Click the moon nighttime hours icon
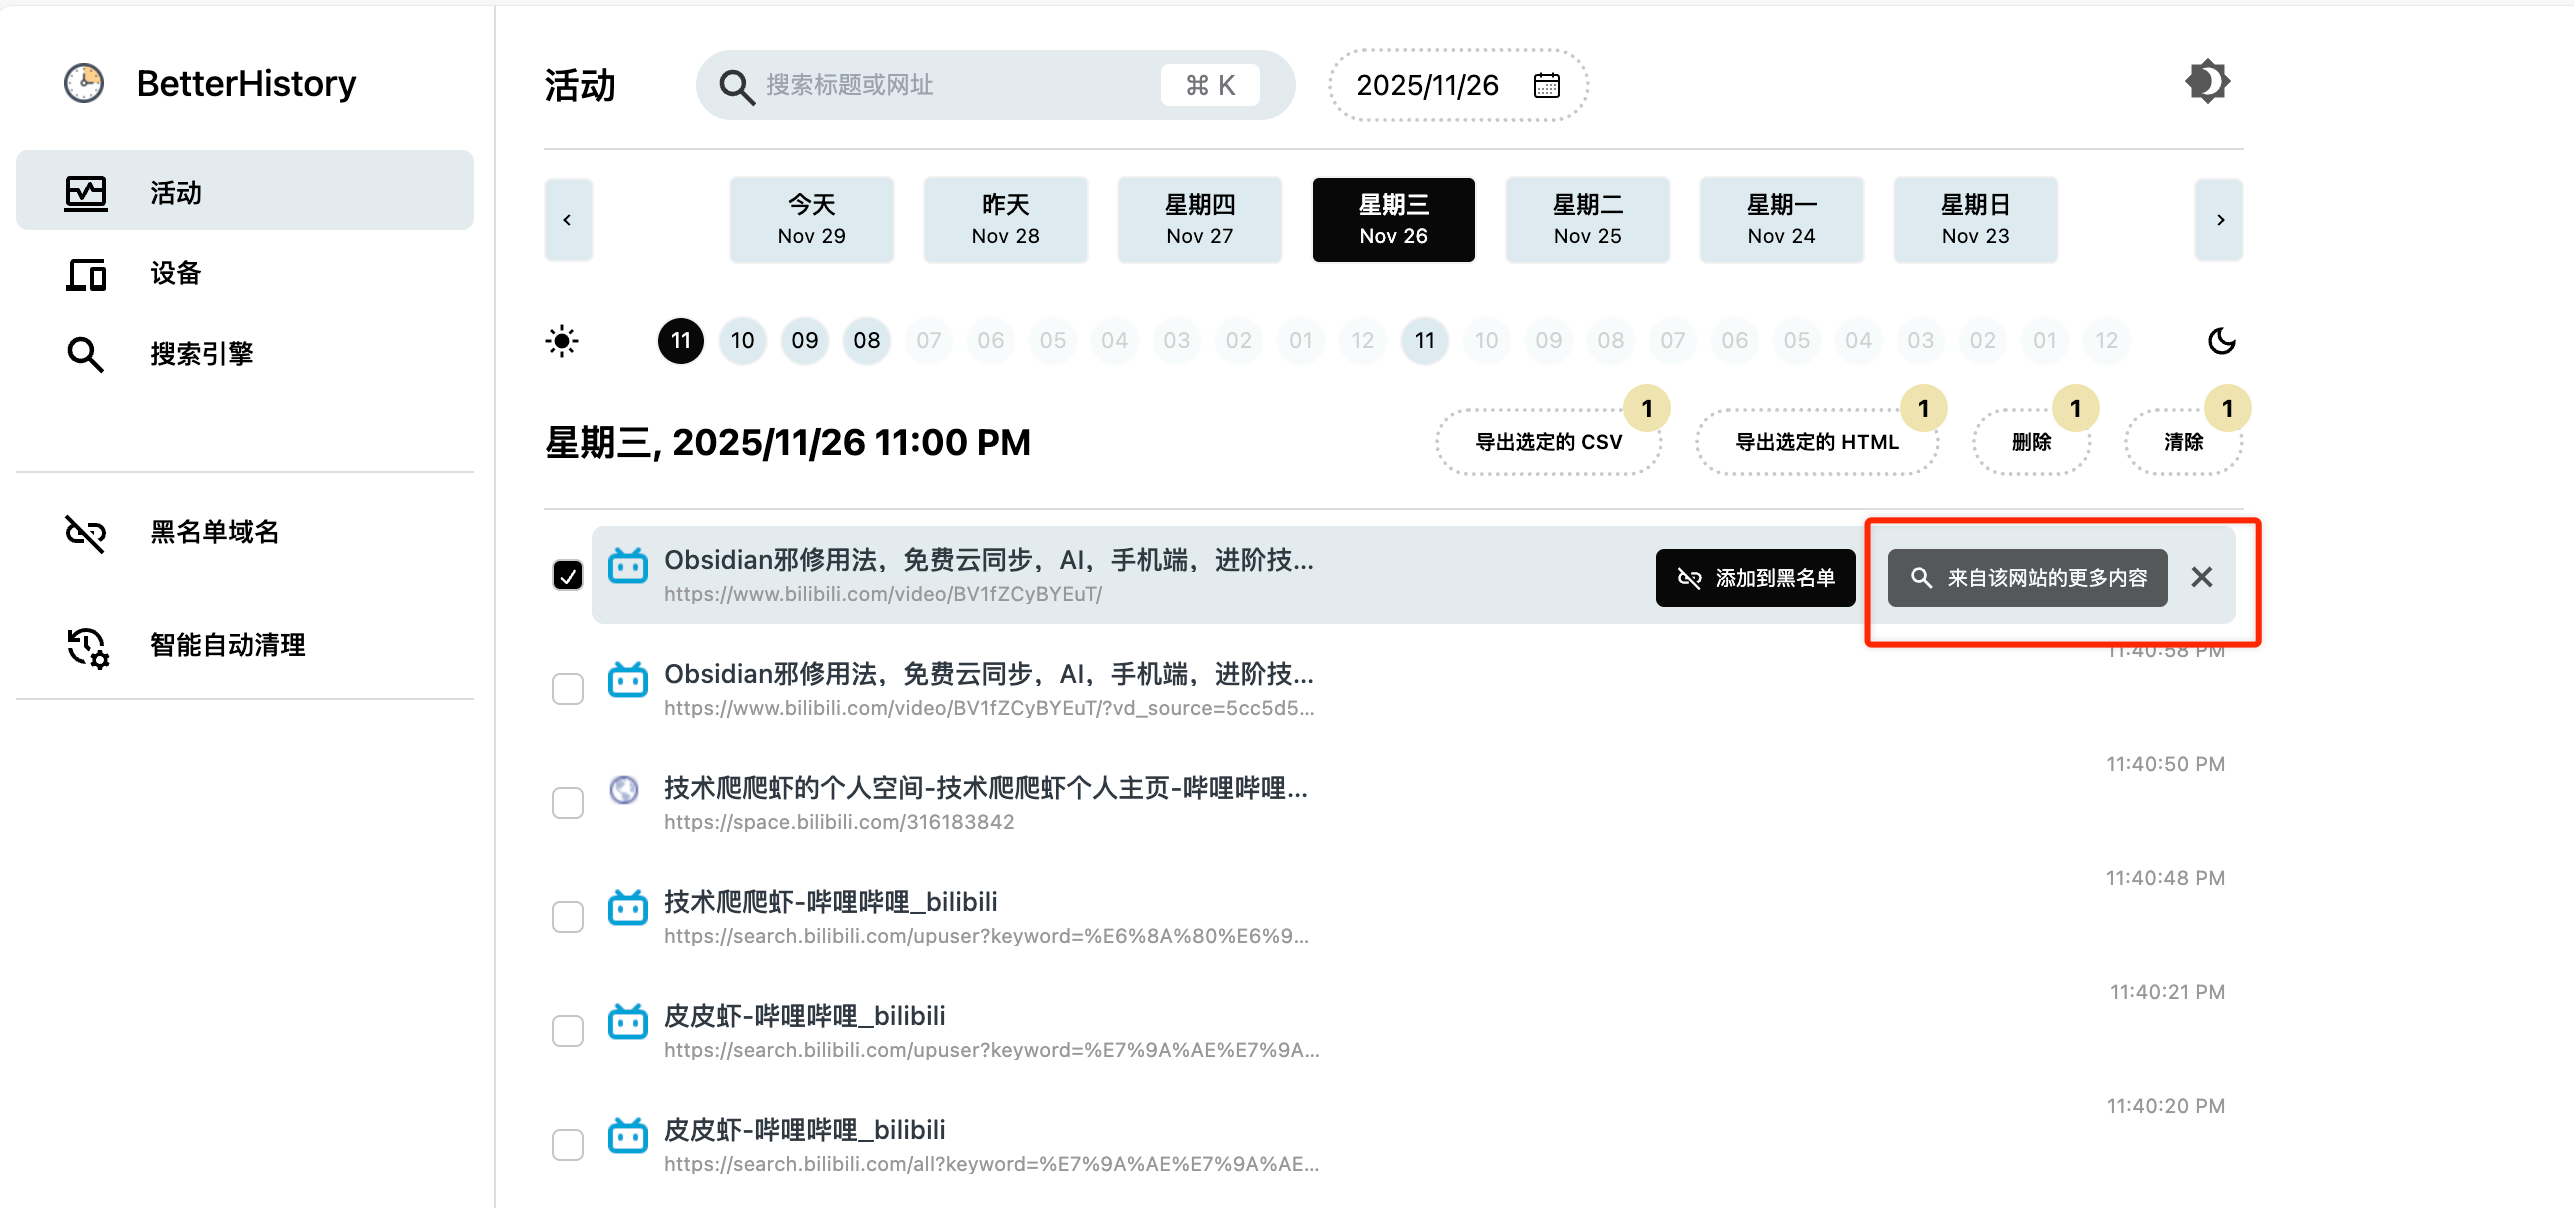 pos(2221,341)
